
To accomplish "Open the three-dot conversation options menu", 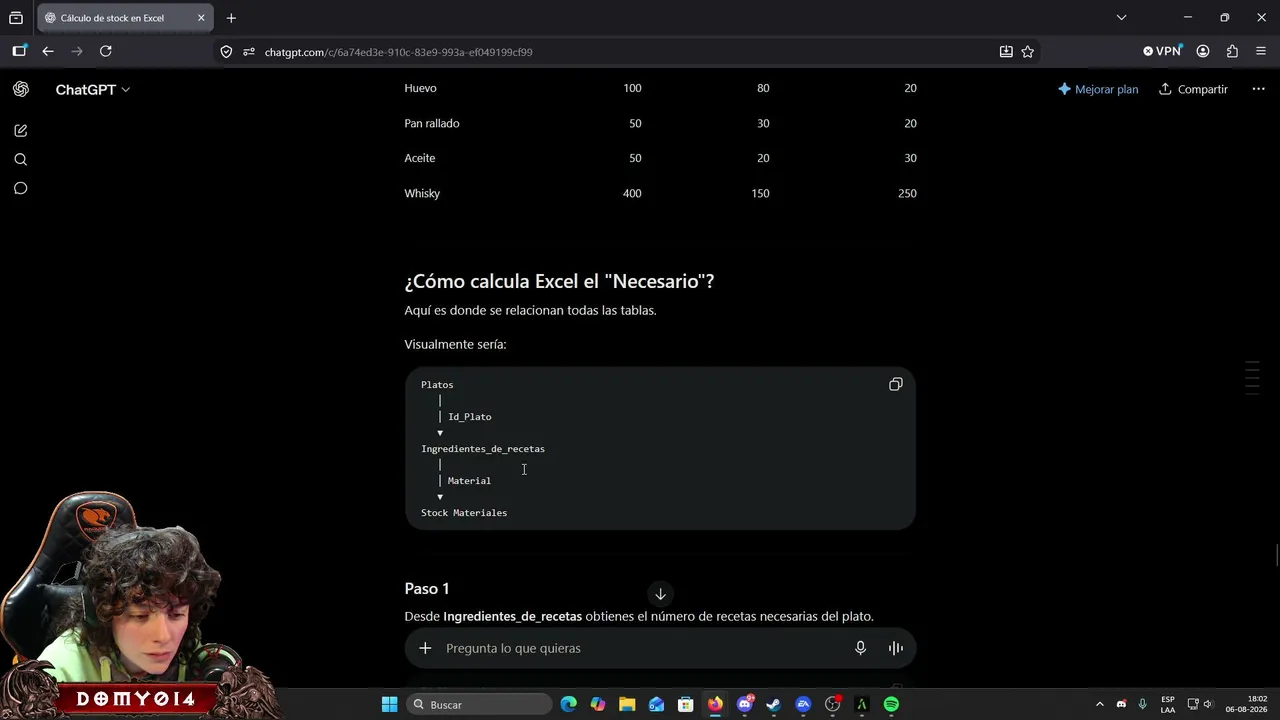I will (1258, 89).
